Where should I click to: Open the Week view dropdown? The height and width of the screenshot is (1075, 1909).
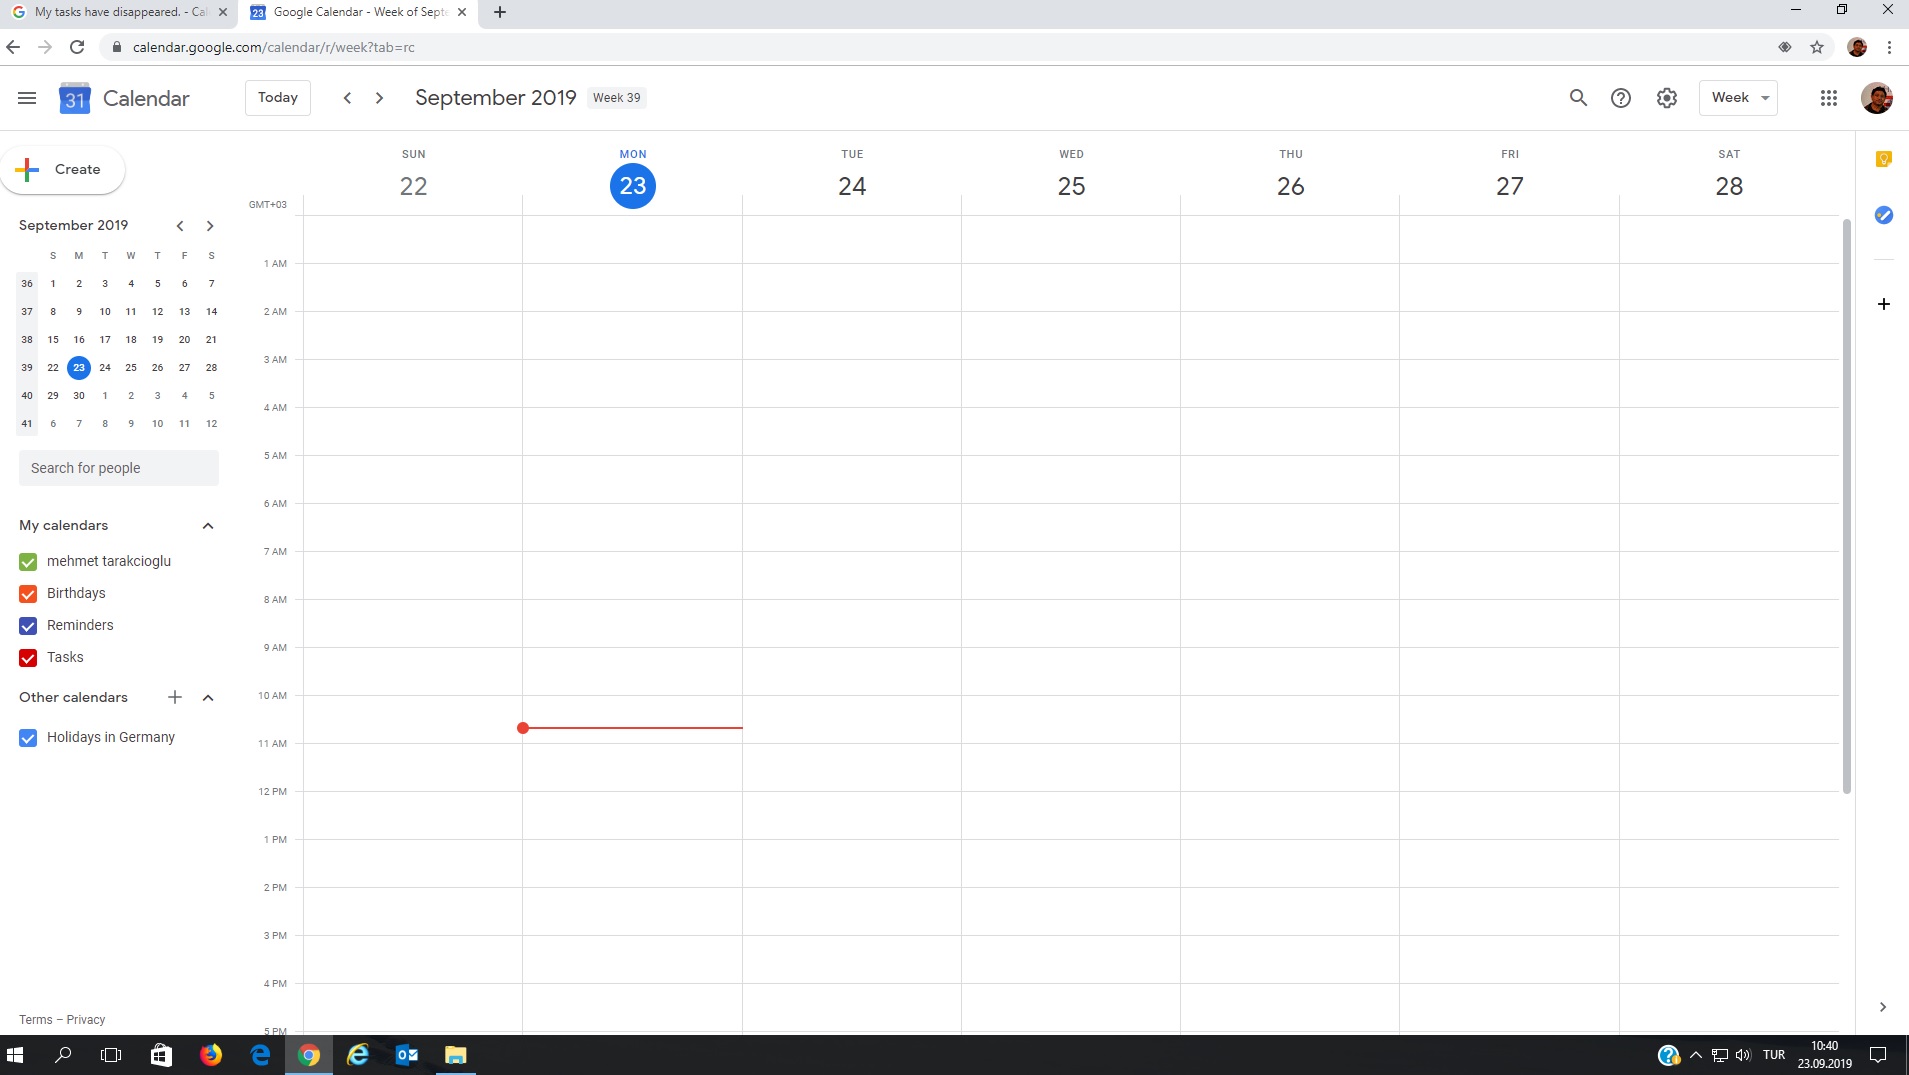pyautogui.click(x=1738, y=97)
